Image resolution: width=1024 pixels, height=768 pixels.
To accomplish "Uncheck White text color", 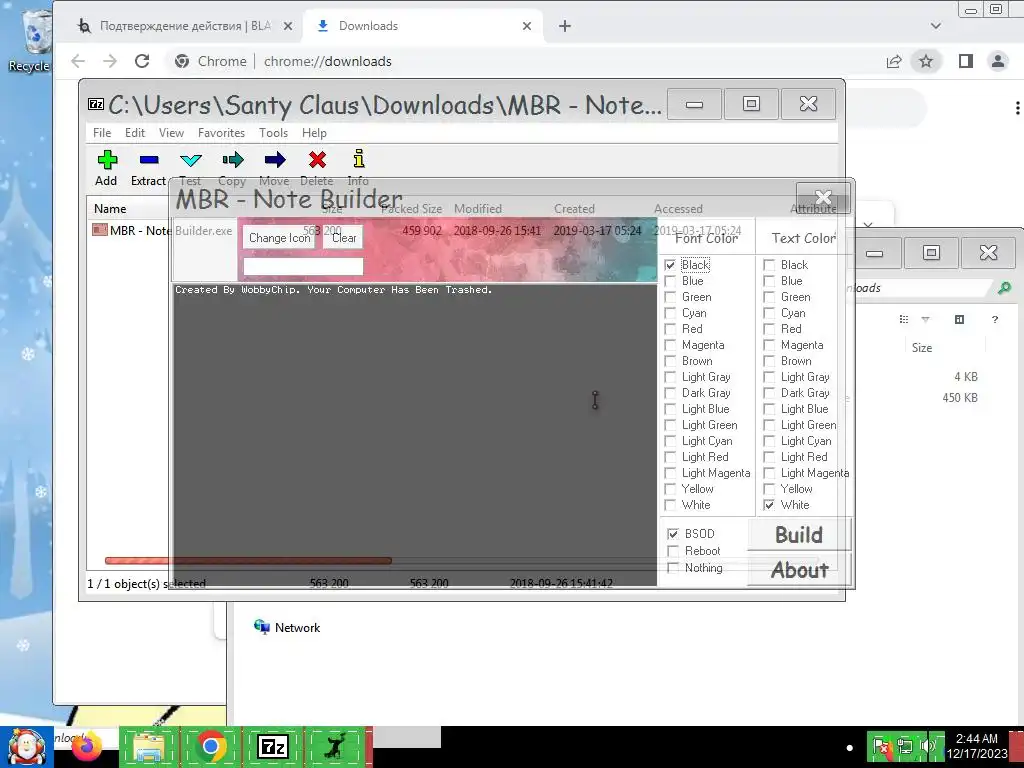I will [769, 505].
